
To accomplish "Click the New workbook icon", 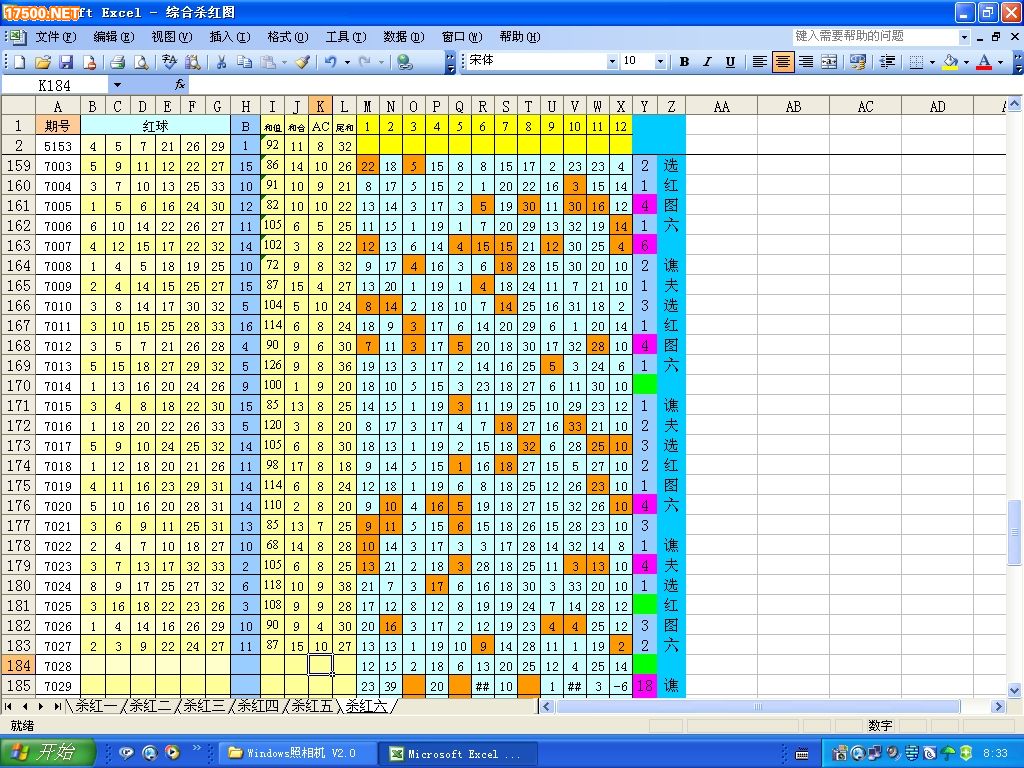I will [20, 62].
